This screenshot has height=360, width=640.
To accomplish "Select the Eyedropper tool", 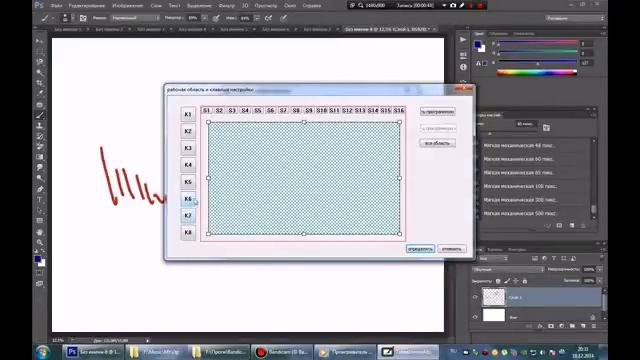I will point(40,93).
